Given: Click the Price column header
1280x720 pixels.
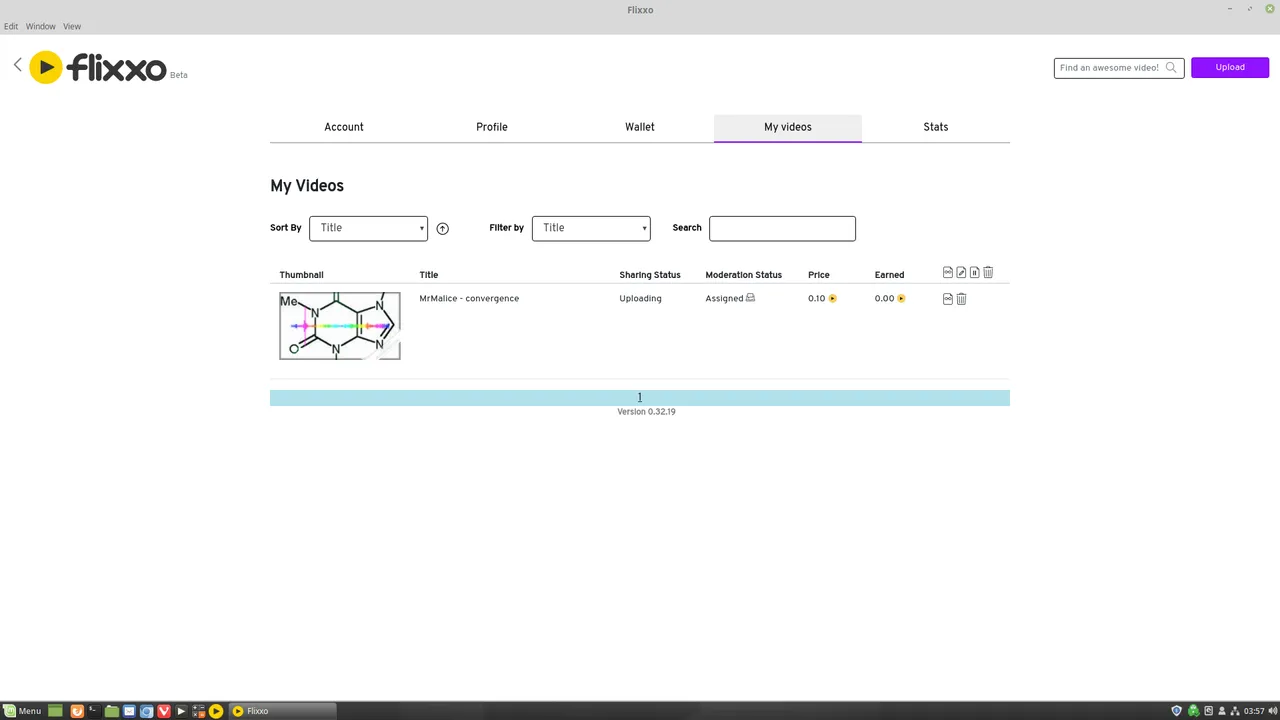Looking at the screenshot, I should (x=819, y=275).
